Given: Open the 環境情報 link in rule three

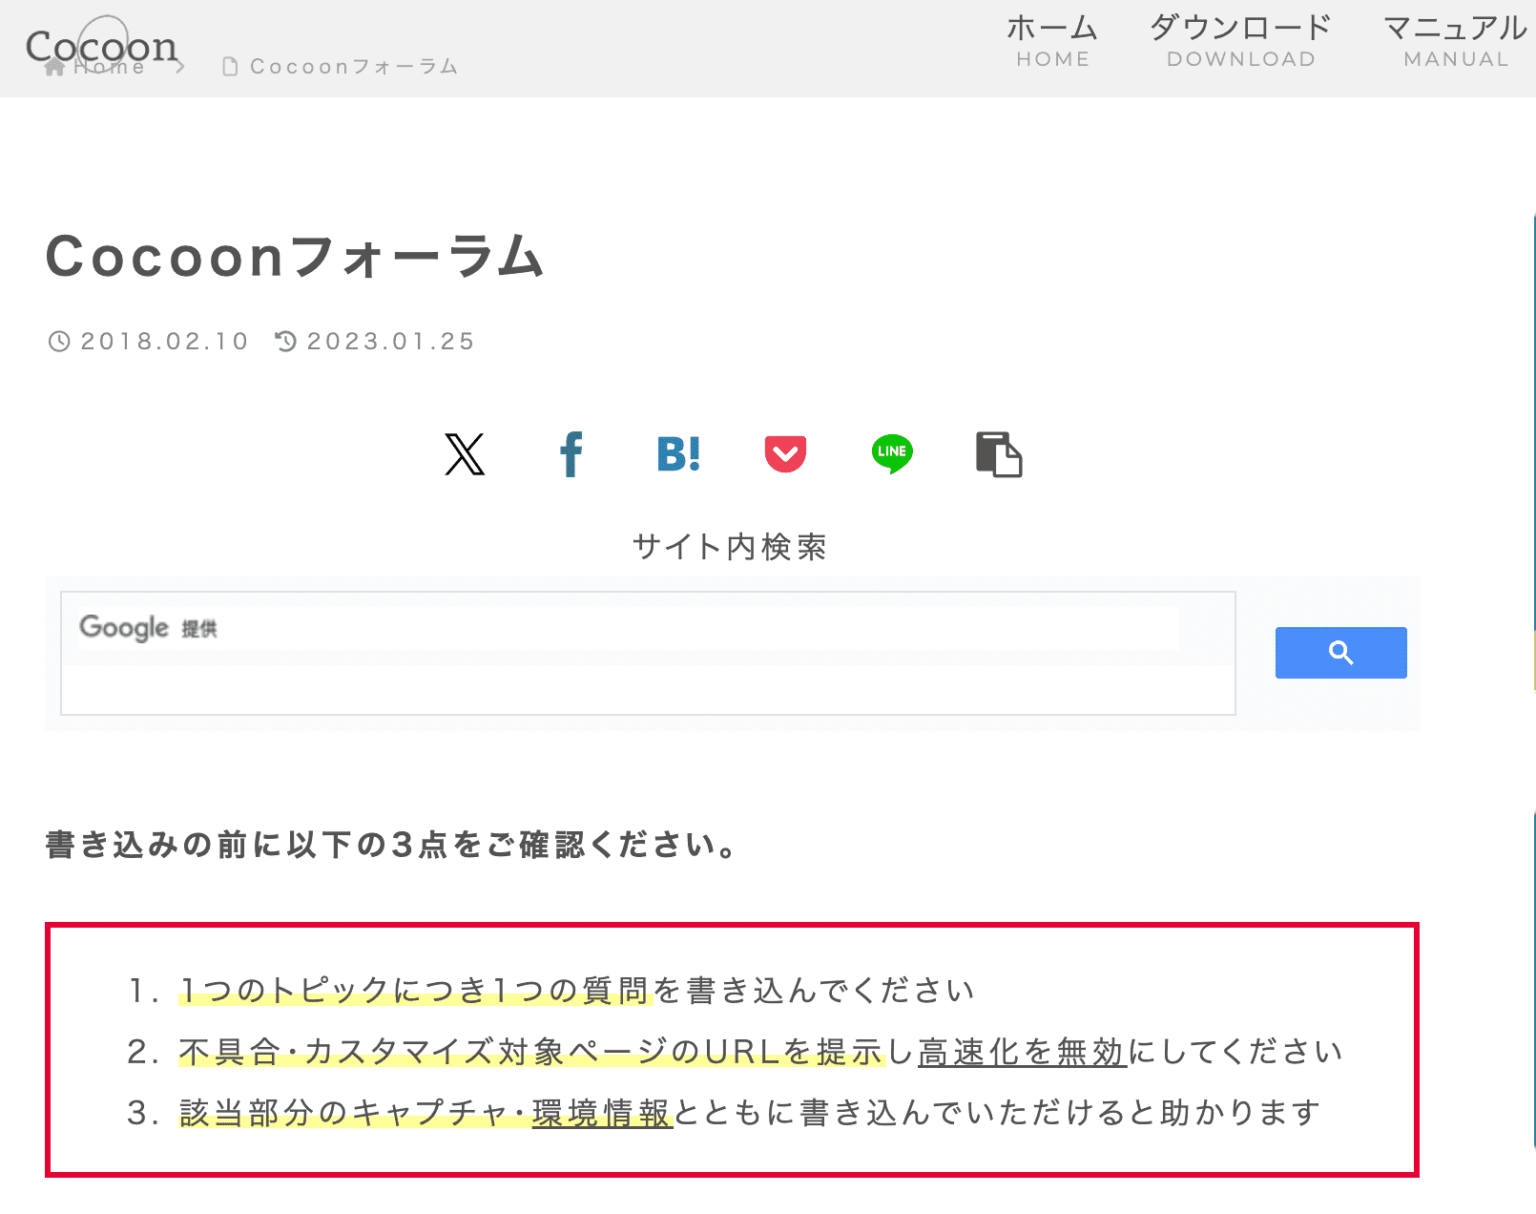Looking at the screenshot, I should pyautogui.click(x=601, y=1112).
